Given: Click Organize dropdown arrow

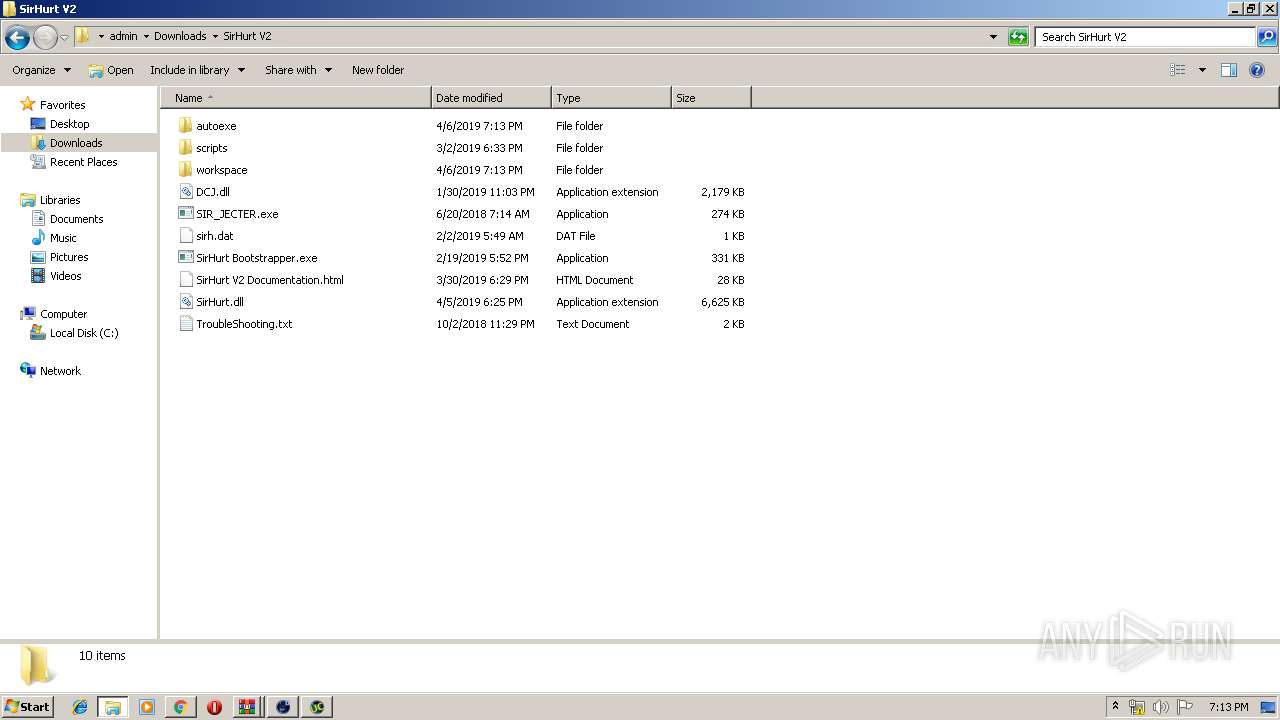Looking at the screenshot, I should point(67,70).
